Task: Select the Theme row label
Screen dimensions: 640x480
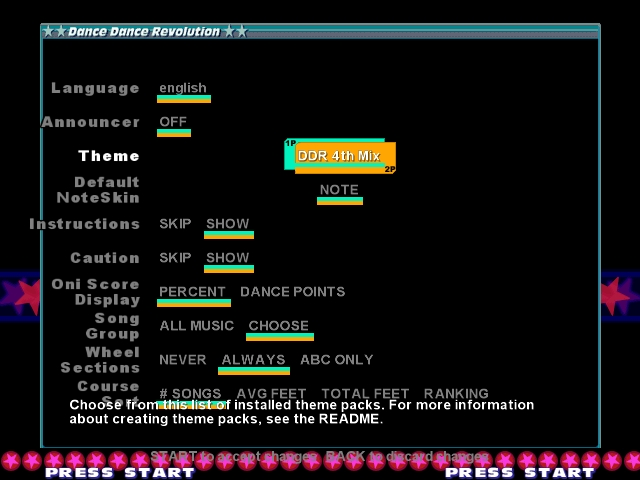Action: point(109,156)
